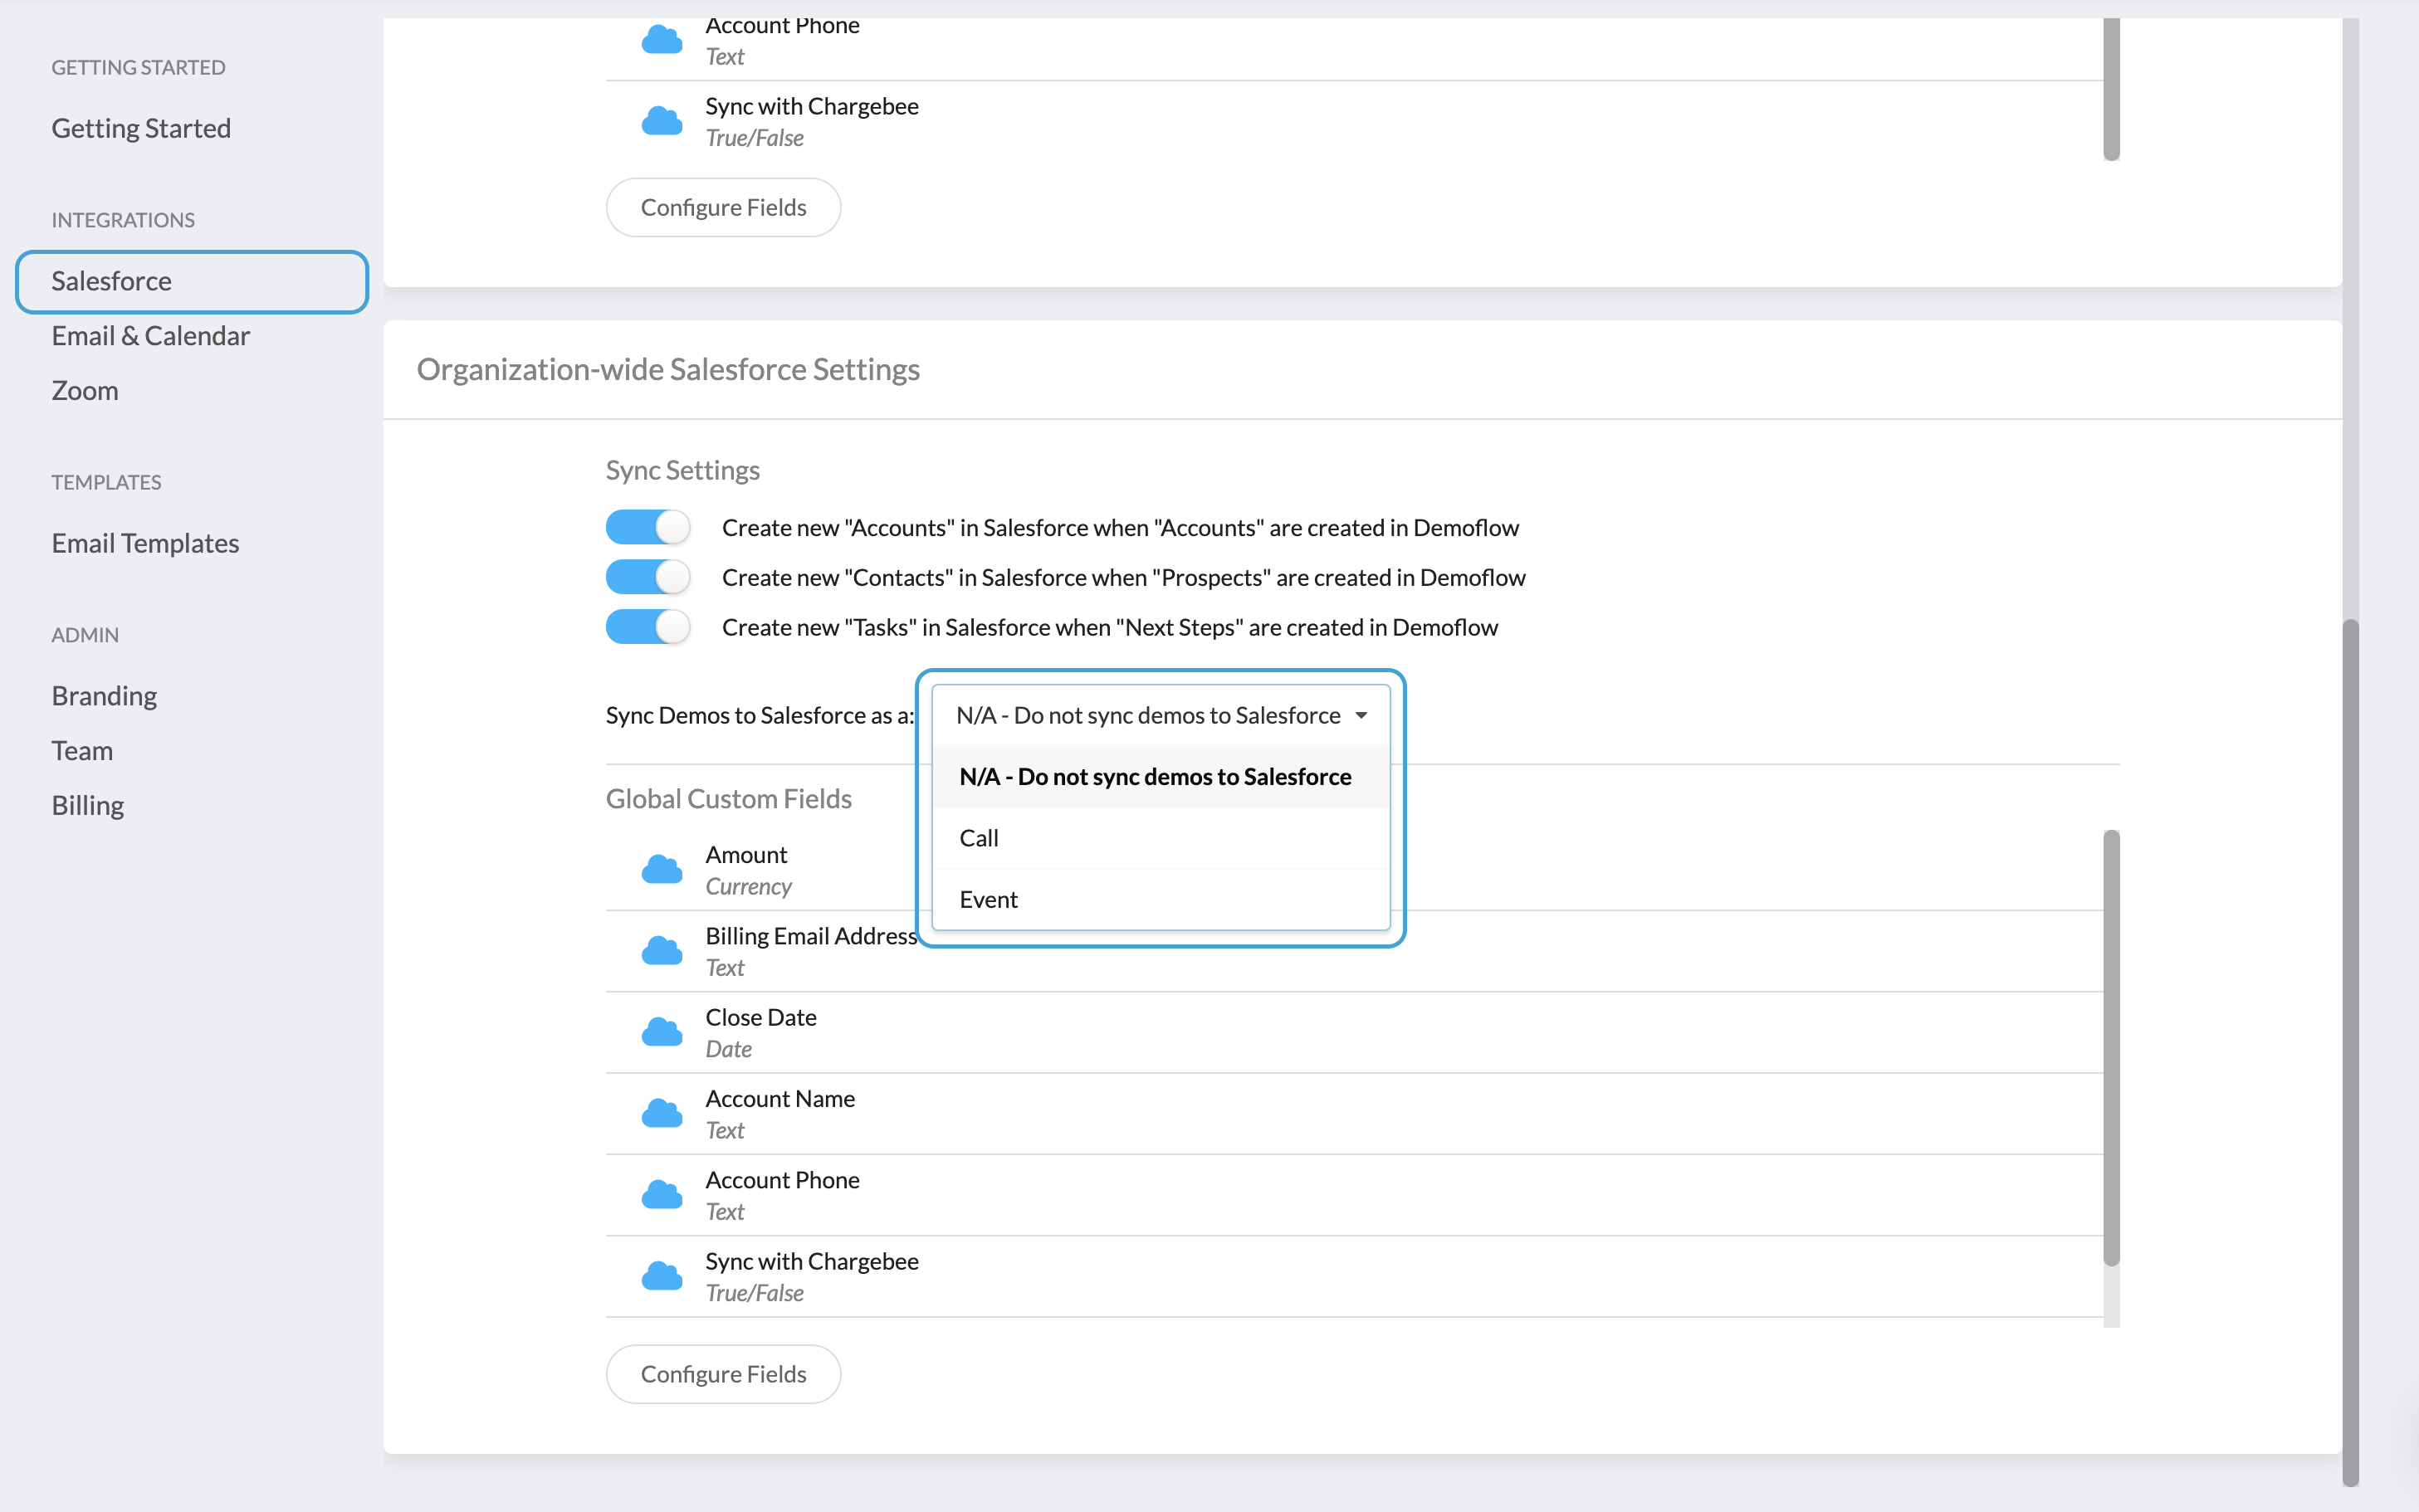Open Team admin page

82,751
